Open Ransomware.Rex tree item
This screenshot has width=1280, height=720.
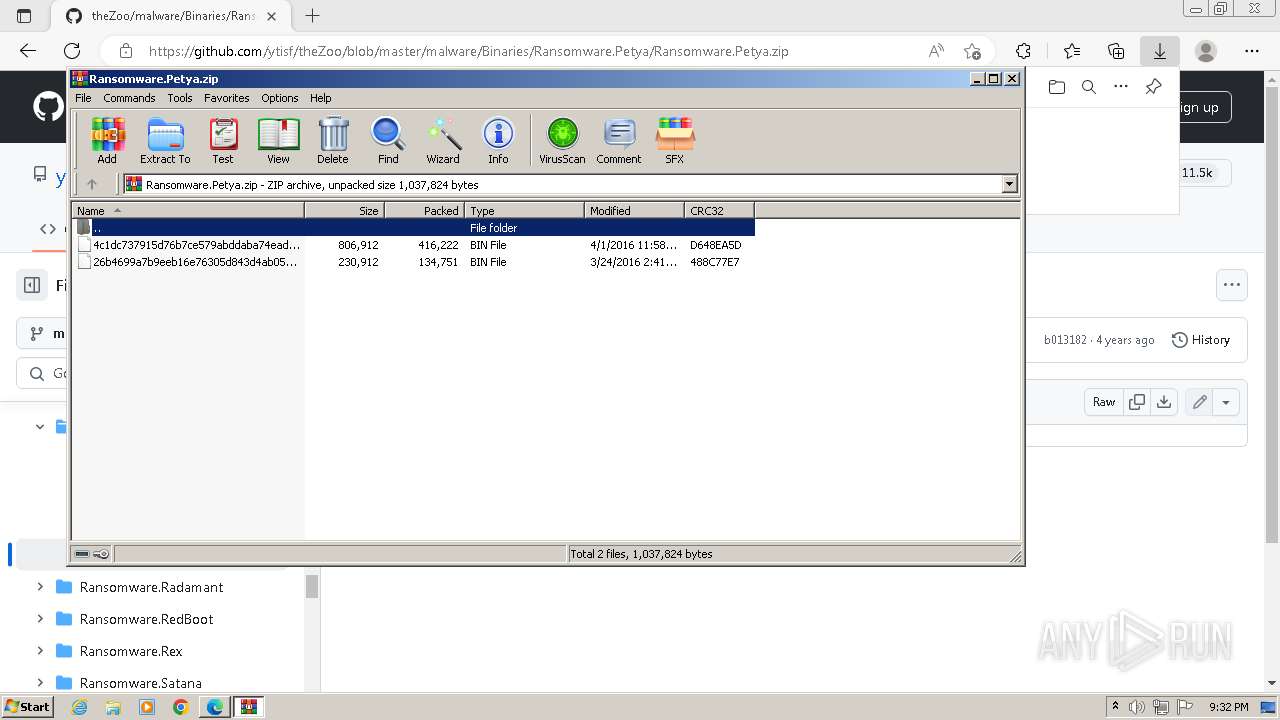click(x=131, y=651)
